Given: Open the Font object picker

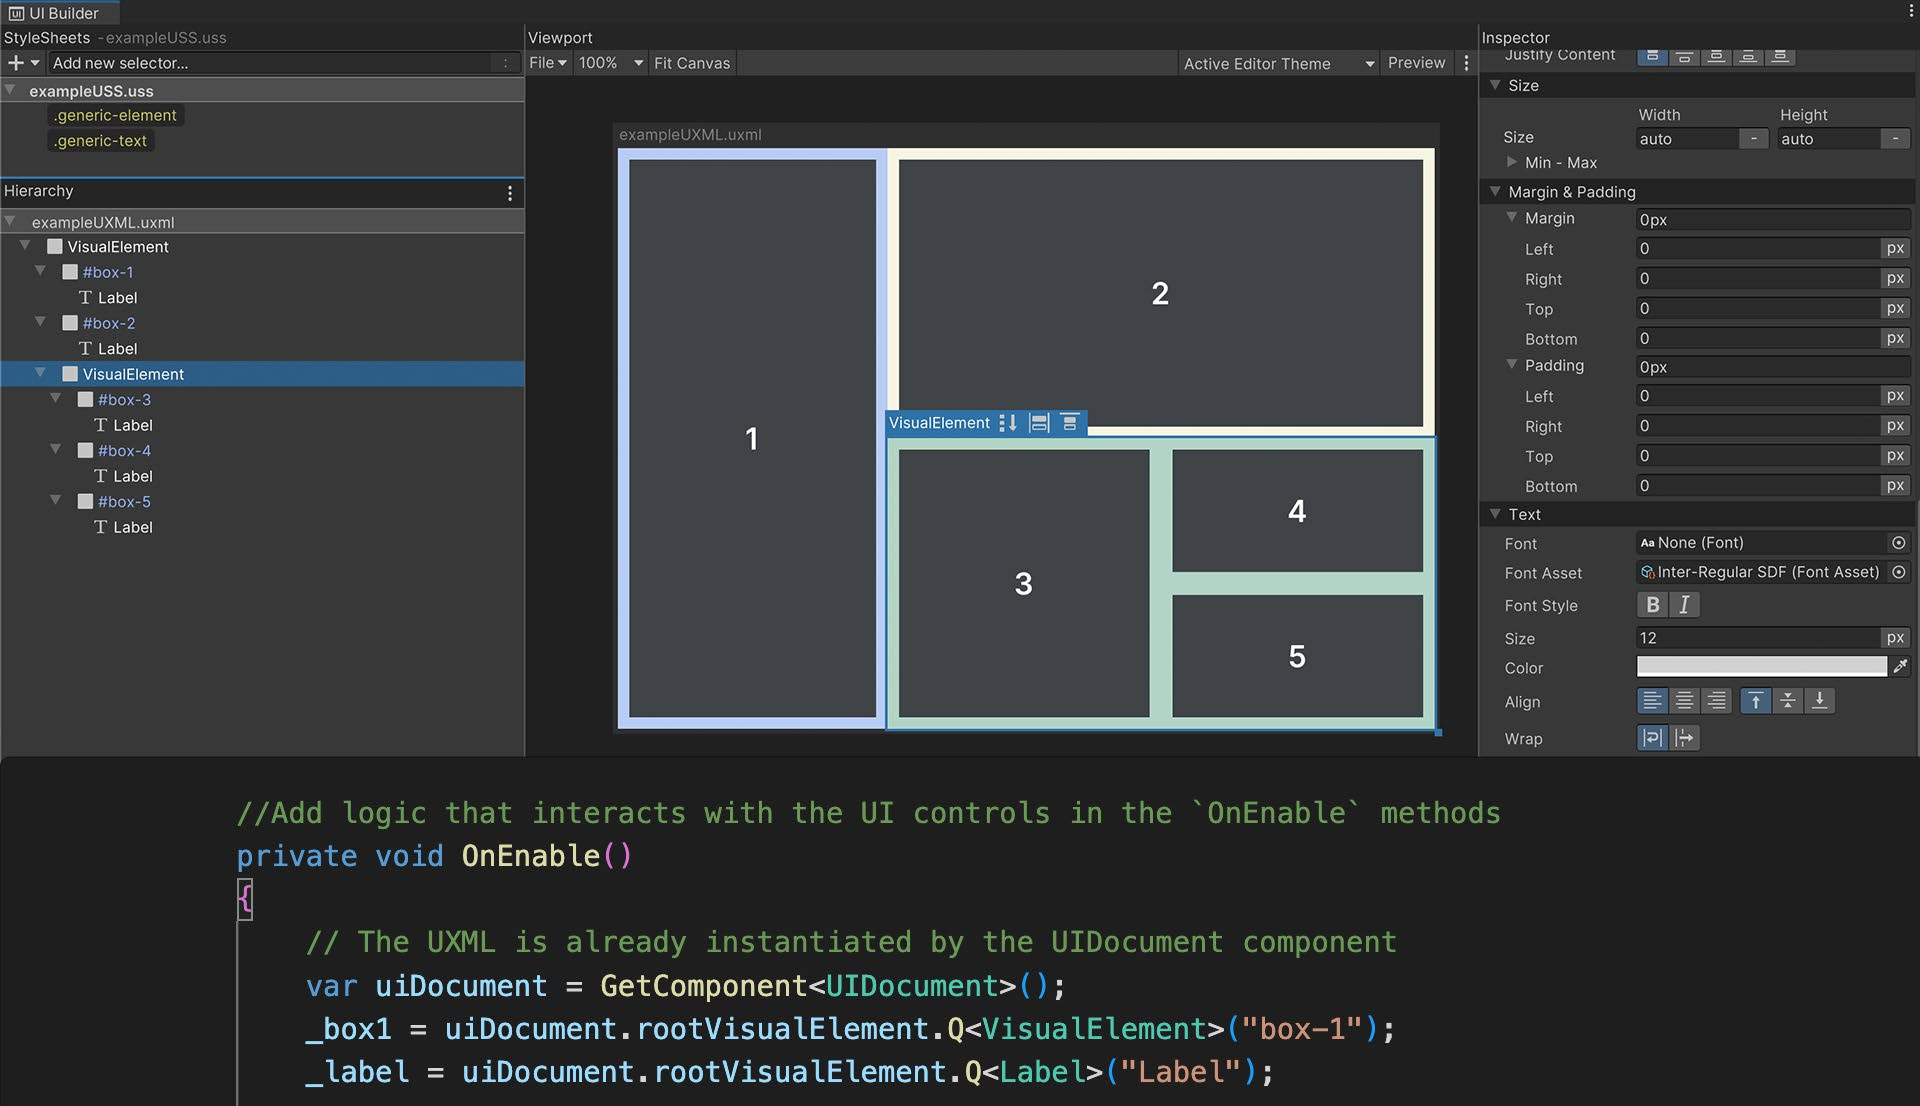Looking at the screenshot, I should tap(1898, 543).
